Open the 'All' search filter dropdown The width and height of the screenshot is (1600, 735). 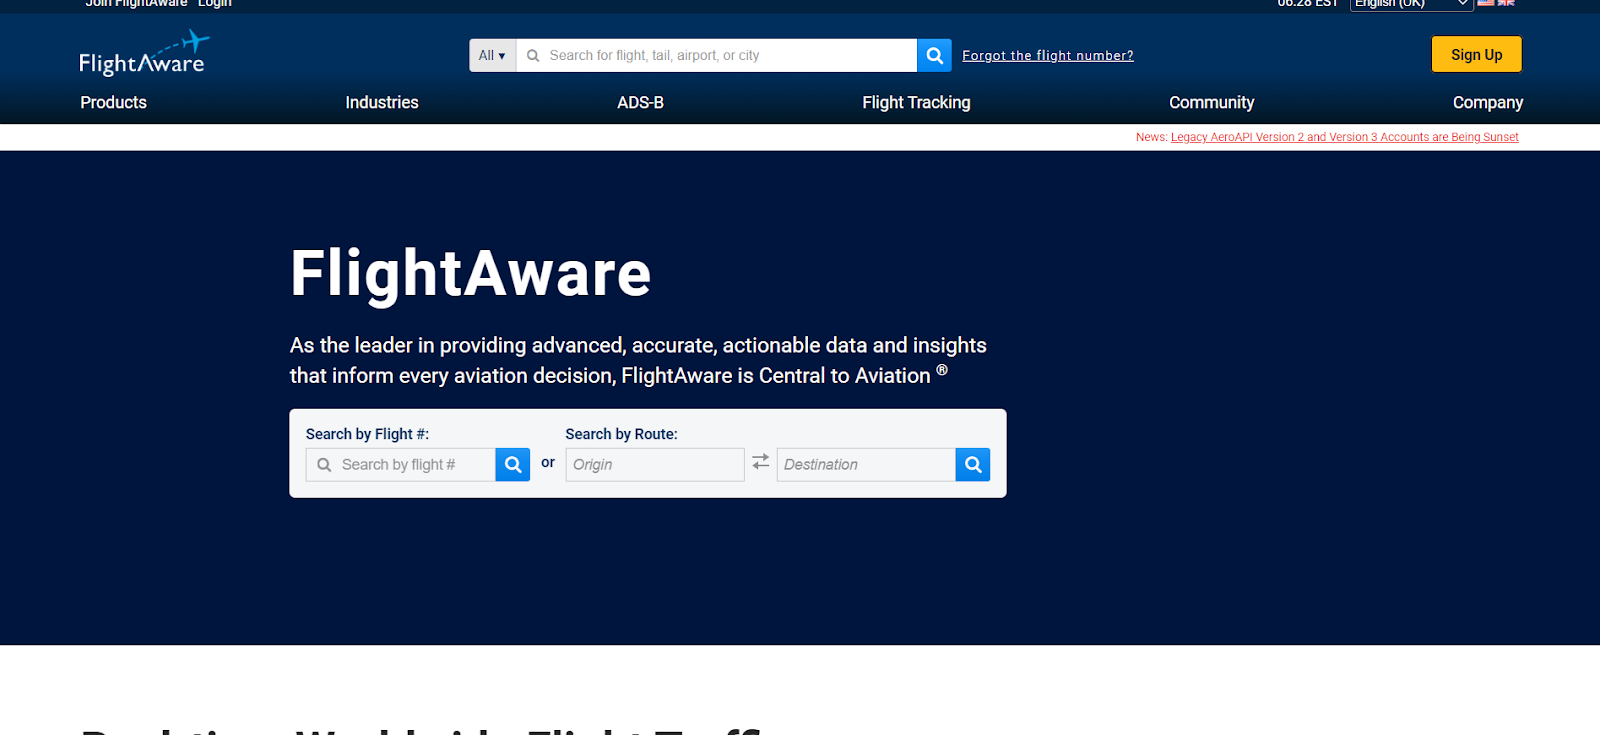tap(492, 55)
